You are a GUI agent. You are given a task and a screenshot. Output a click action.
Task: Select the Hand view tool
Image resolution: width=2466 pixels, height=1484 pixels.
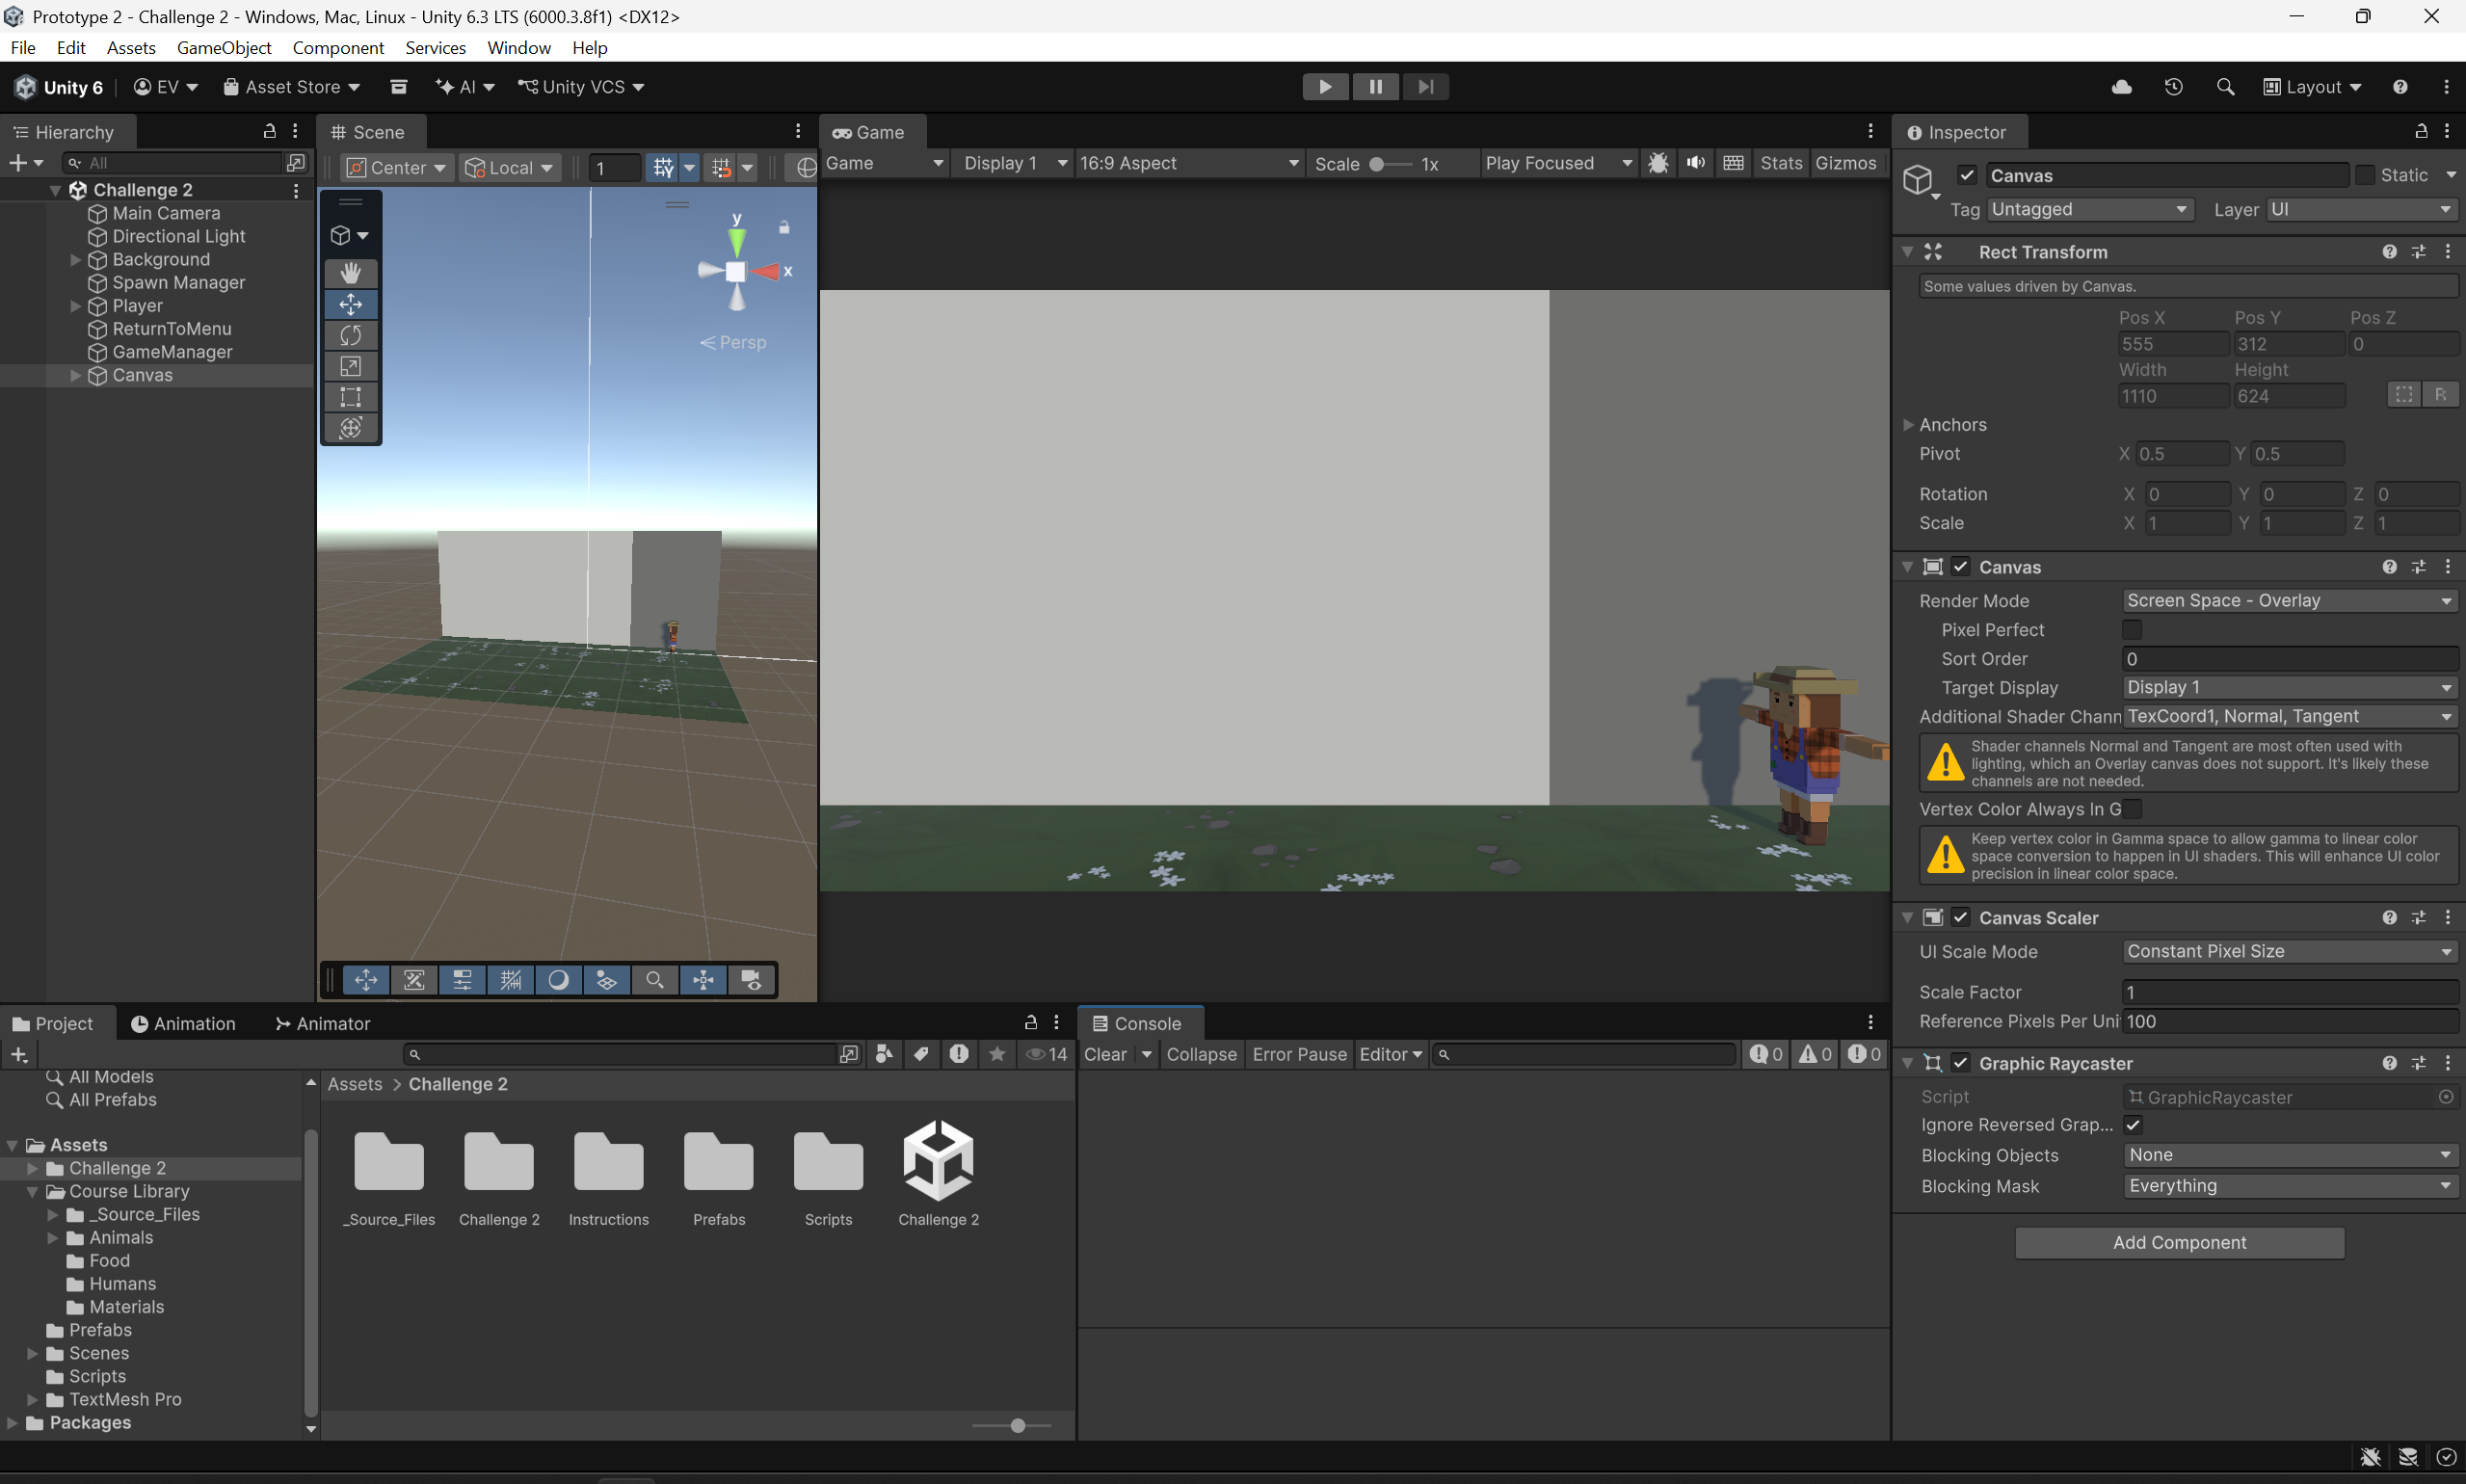[x=350, y=273]
